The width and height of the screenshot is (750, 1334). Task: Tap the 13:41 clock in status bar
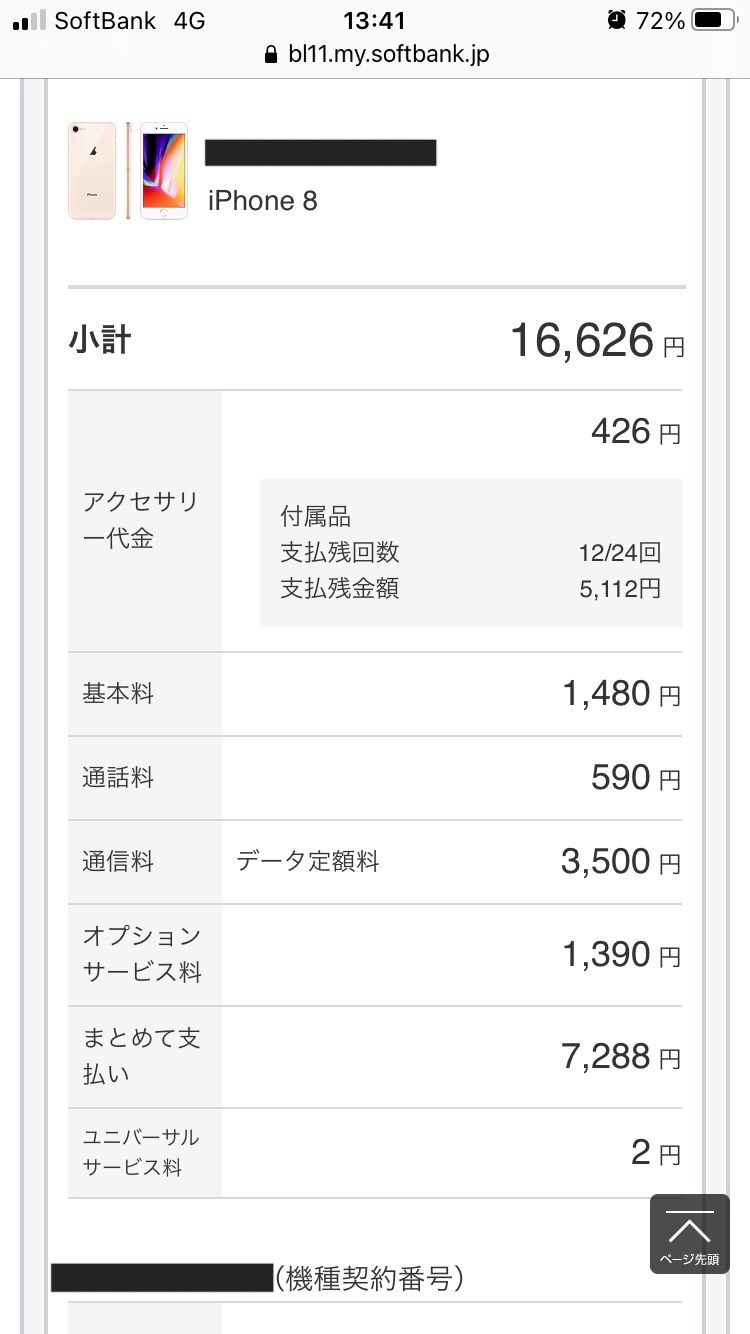point(374,20)
